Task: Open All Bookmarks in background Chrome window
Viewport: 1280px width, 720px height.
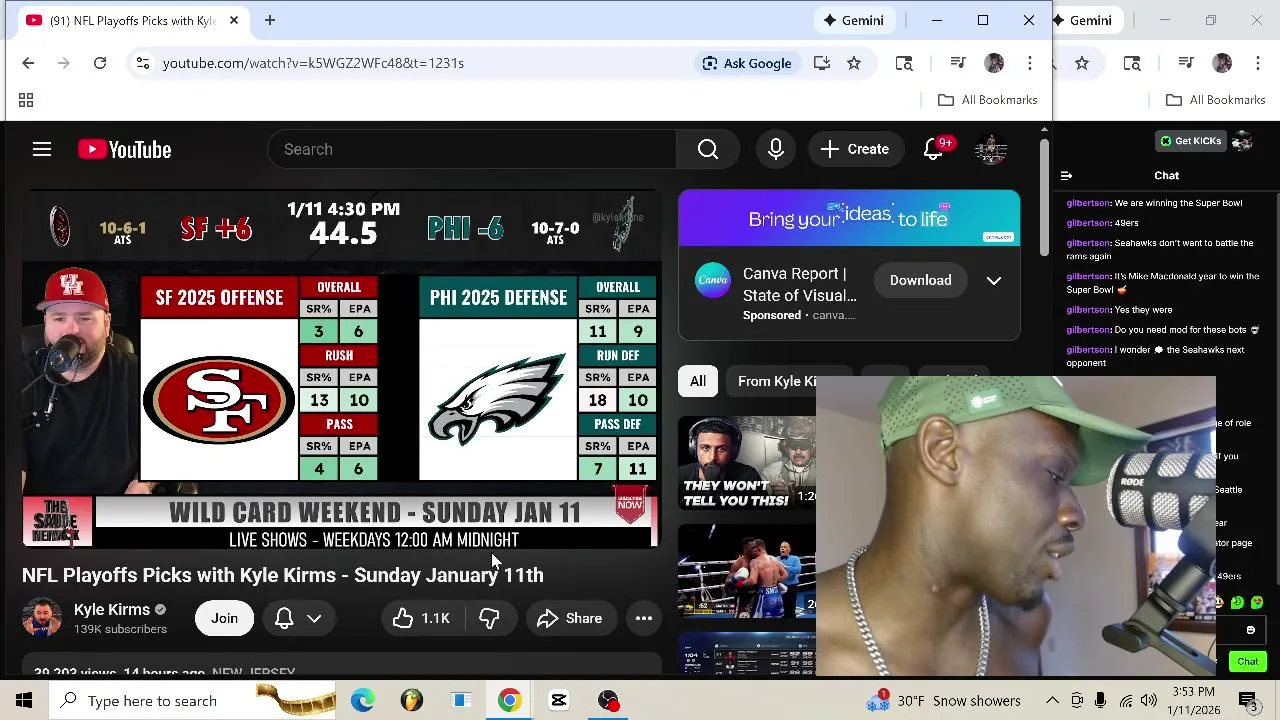Action: pyautogui.click(x=1216, y=100)
